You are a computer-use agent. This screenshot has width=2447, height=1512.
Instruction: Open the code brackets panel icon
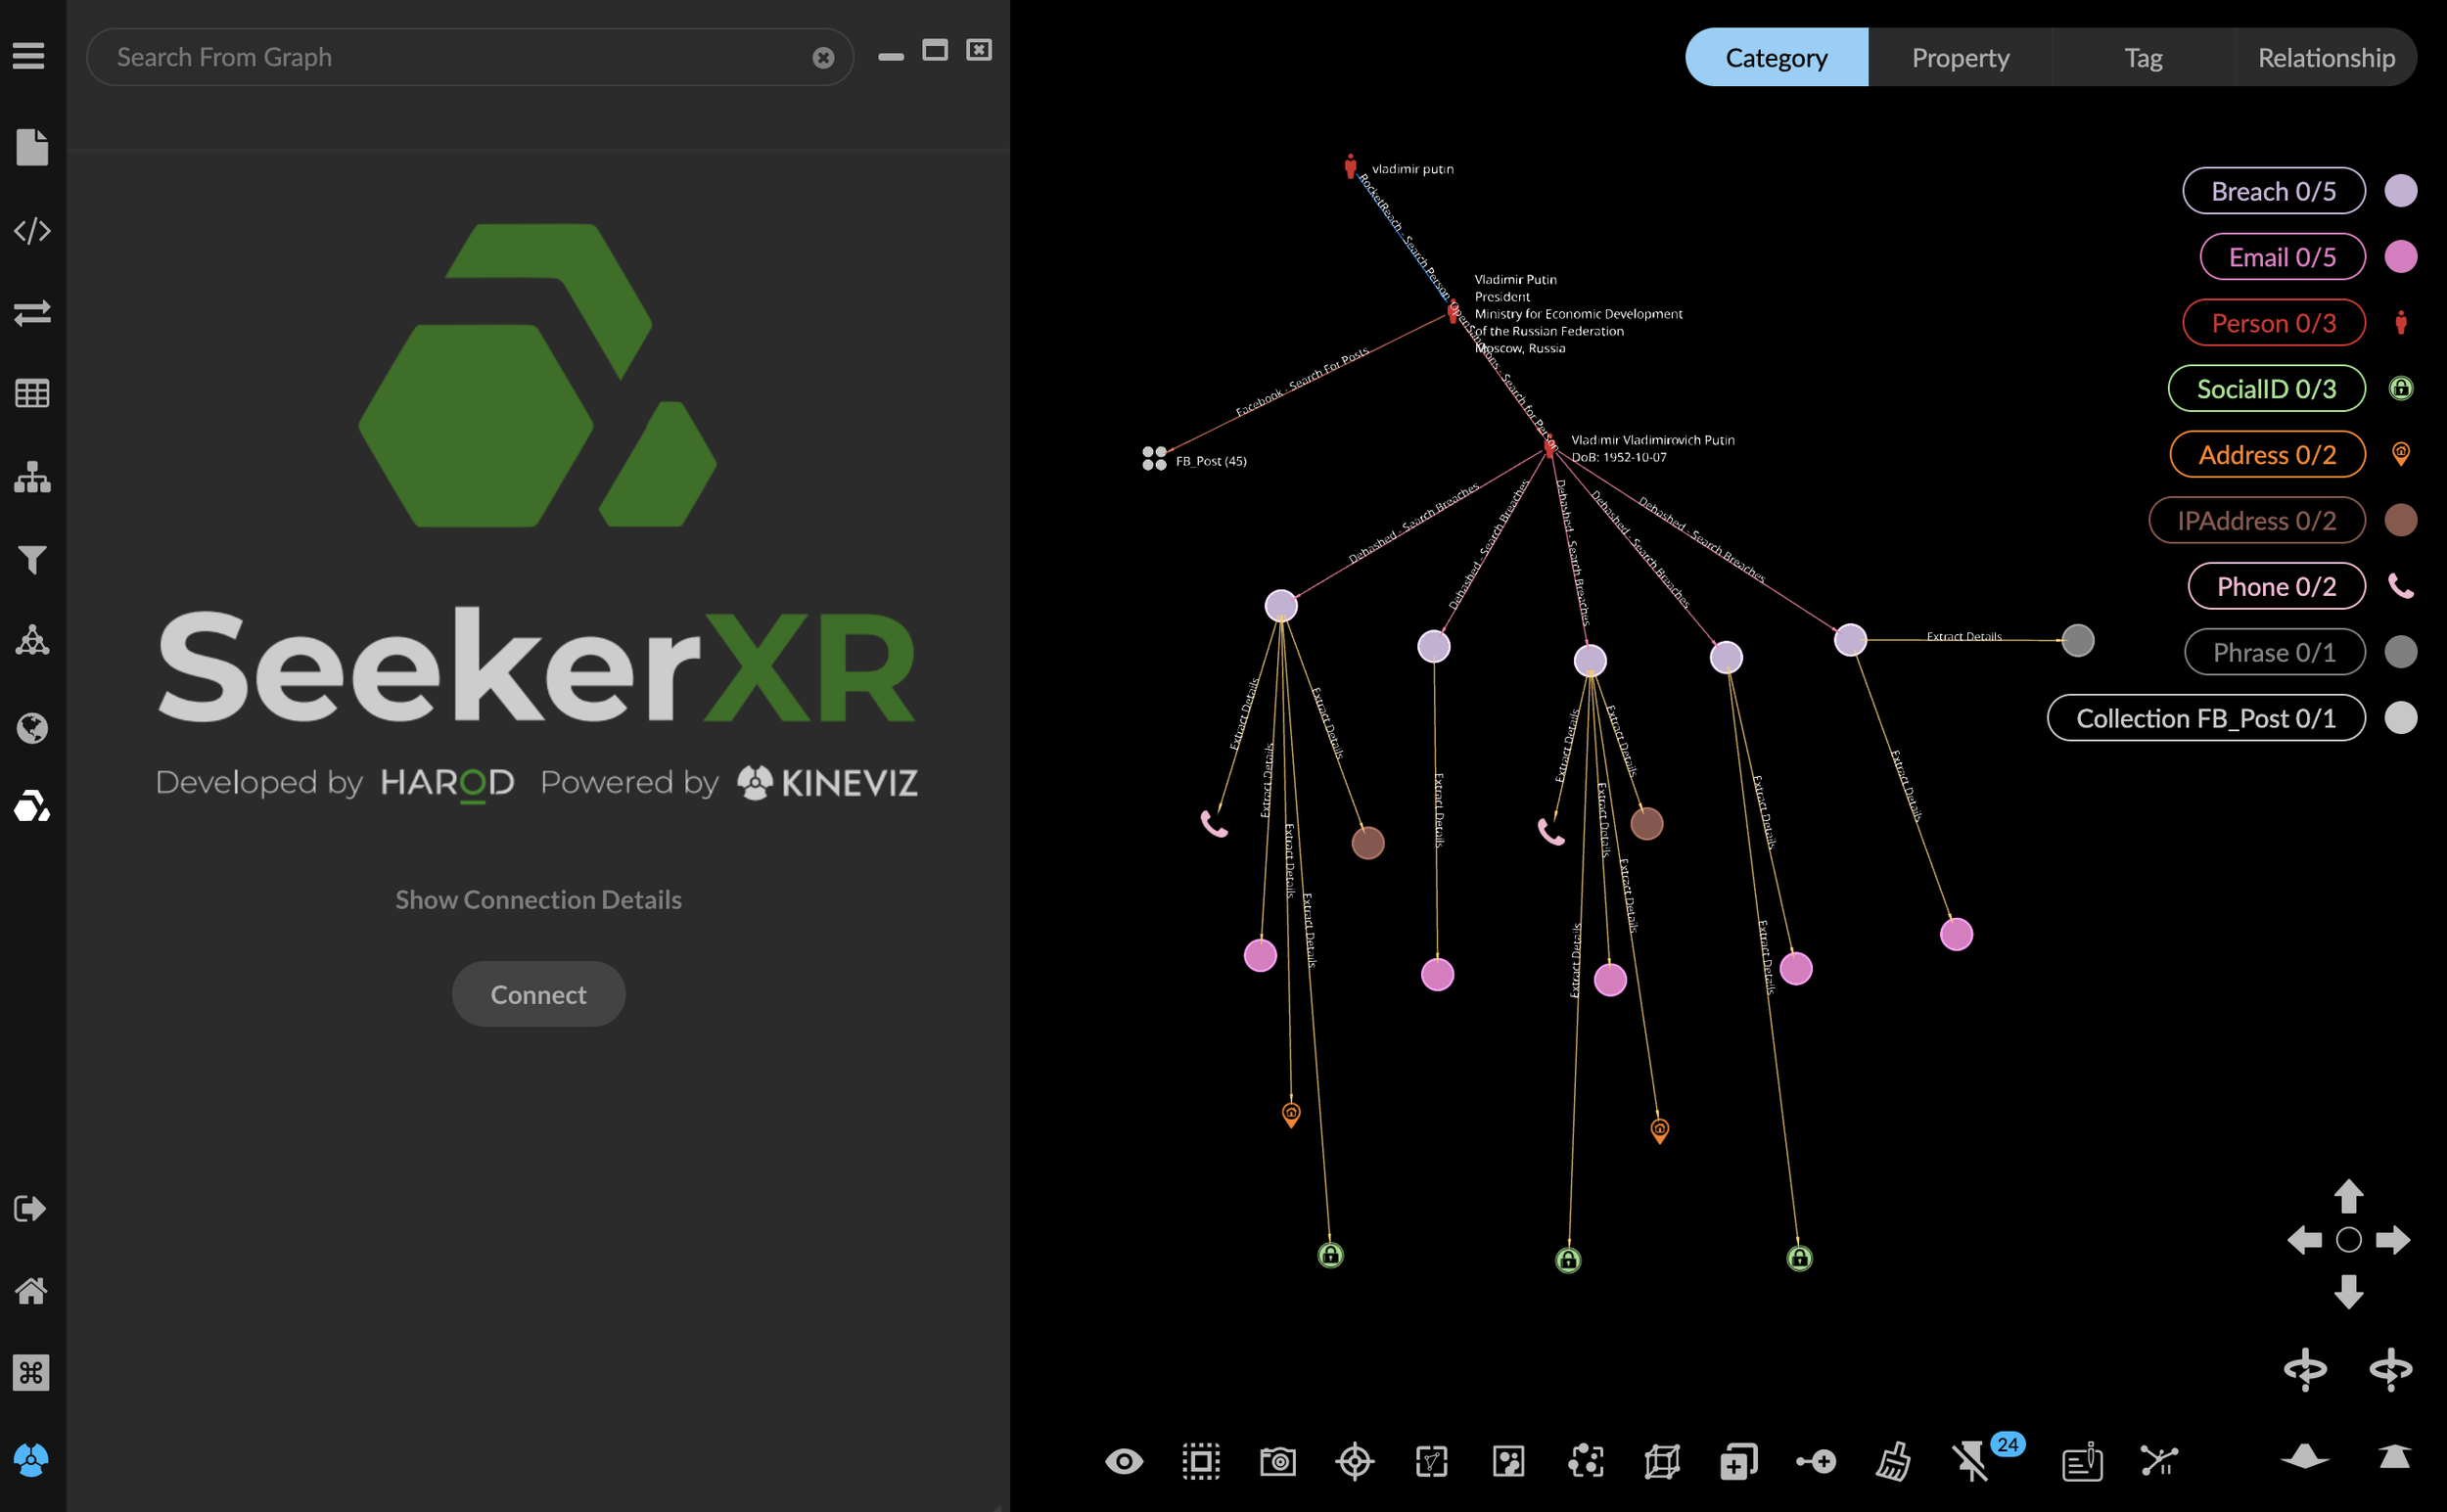(32, 231)
